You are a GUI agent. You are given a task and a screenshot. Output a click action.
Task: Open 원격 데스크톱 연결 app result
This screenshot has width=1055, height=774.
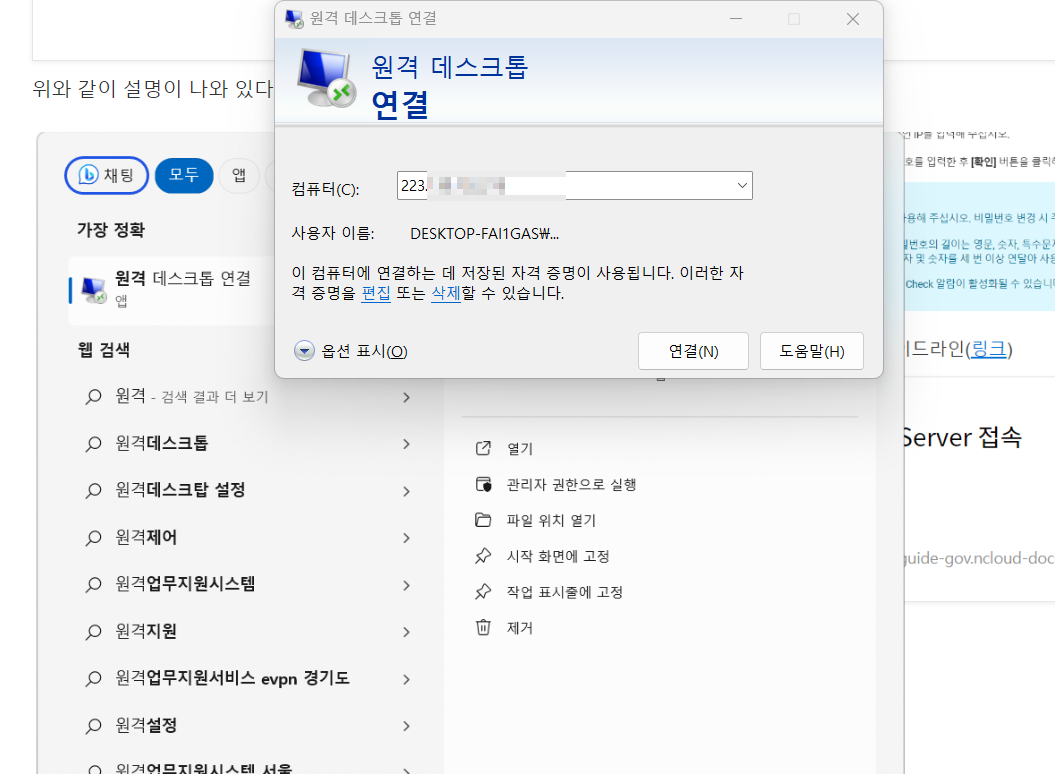[x=172, y=289]
